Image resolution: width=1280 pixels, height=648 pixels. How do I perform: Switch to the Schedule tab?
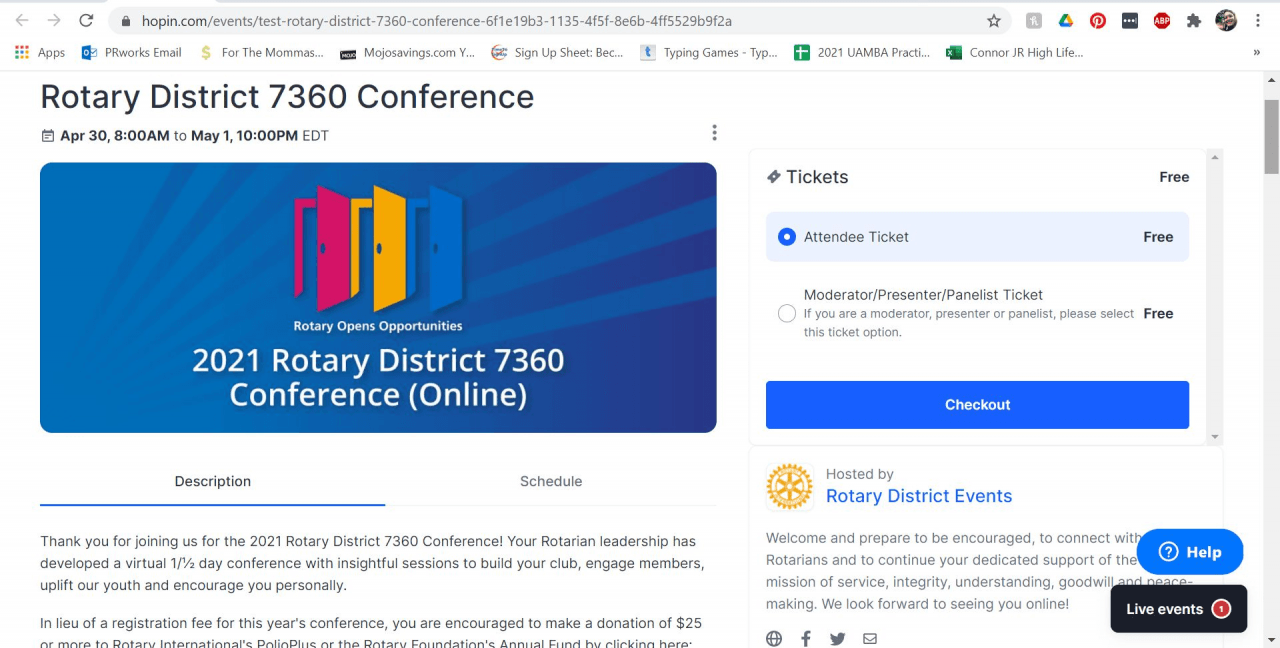(551, 482)
